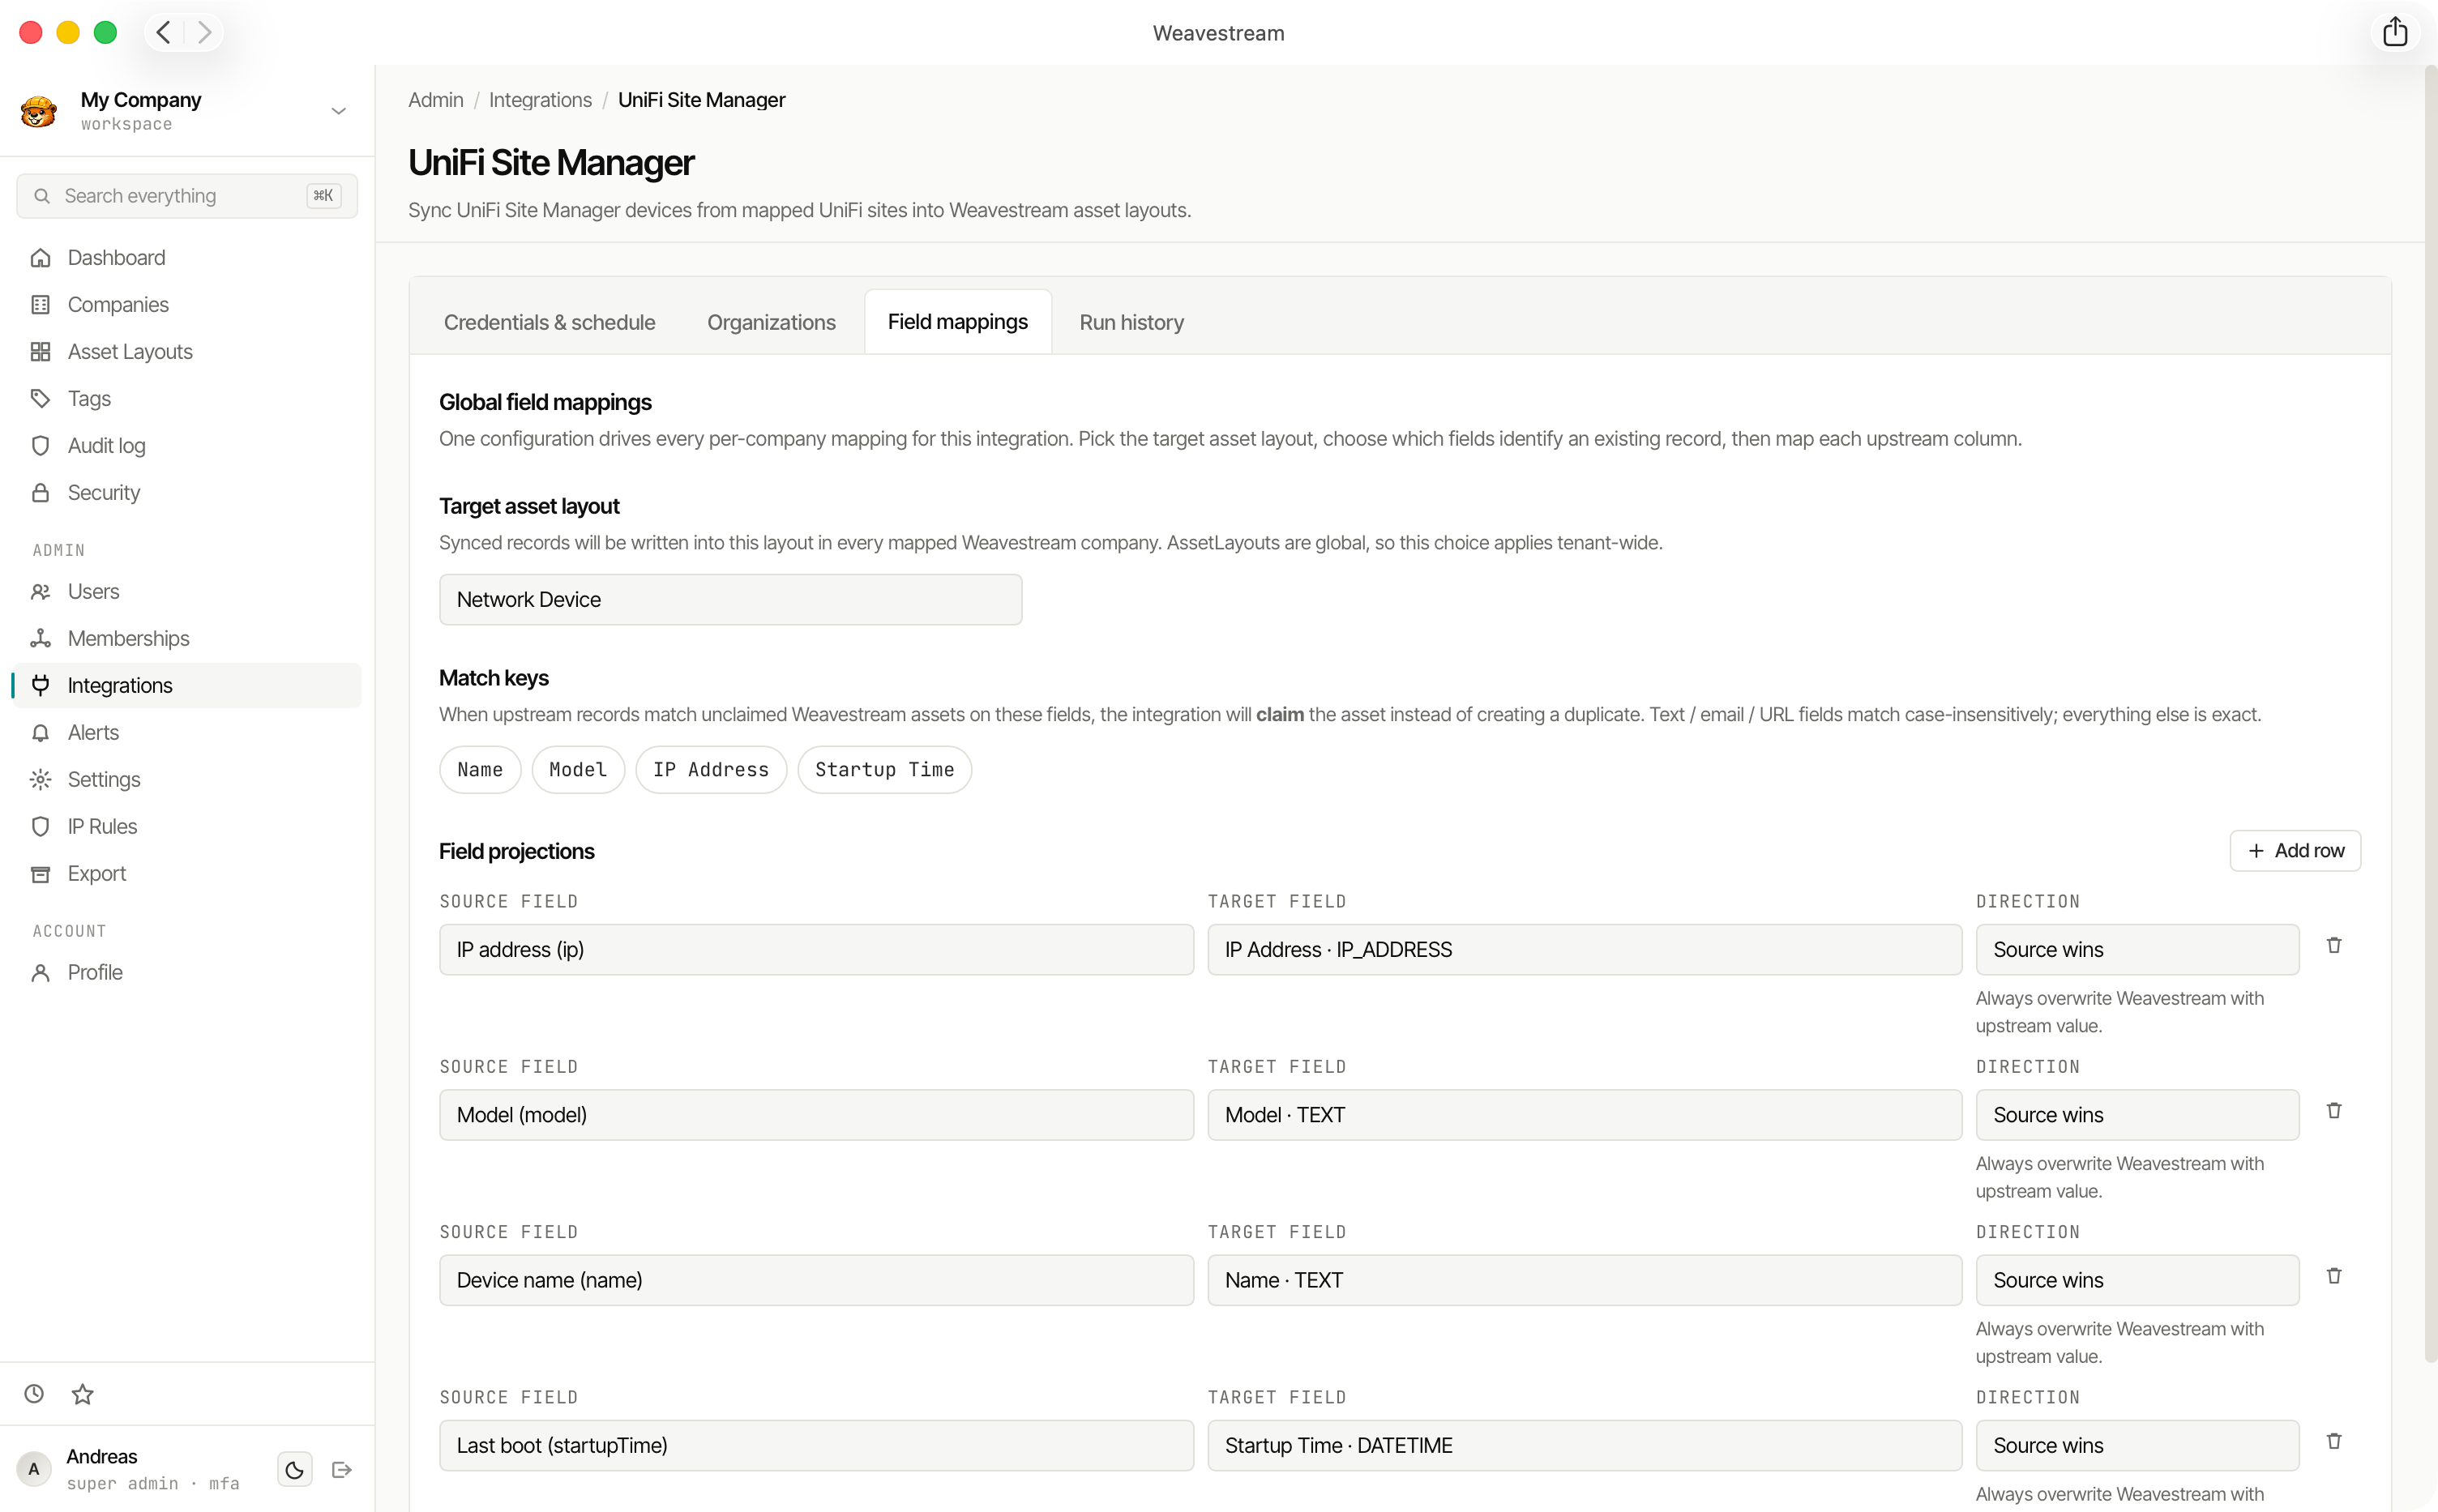The image size is (2438, 1512).
Task: Click the IP Rules shield icon
Action: [x=40, y=827]
